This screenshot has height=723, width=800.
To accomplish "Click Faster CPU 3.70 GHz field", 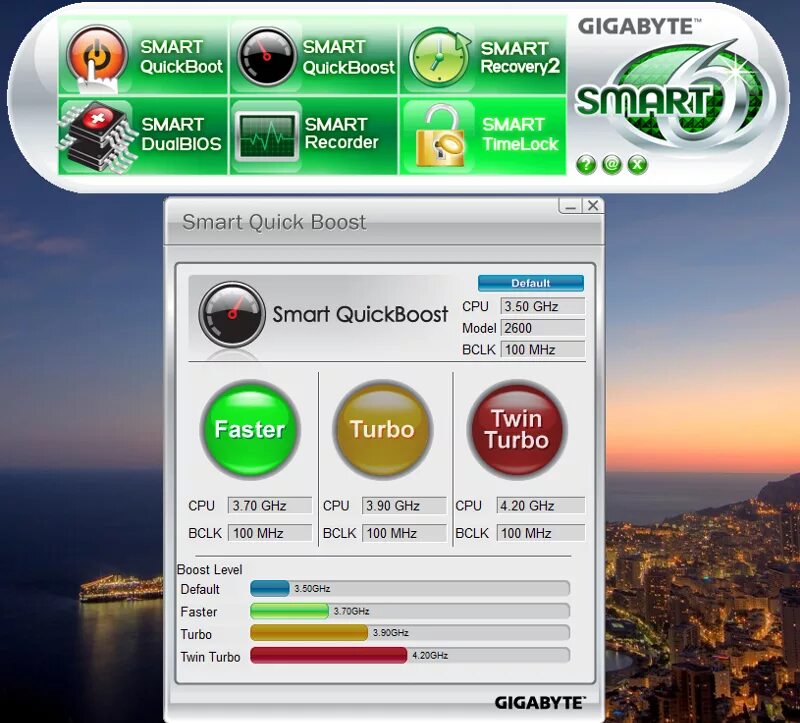I will click(x=269, y=506).
